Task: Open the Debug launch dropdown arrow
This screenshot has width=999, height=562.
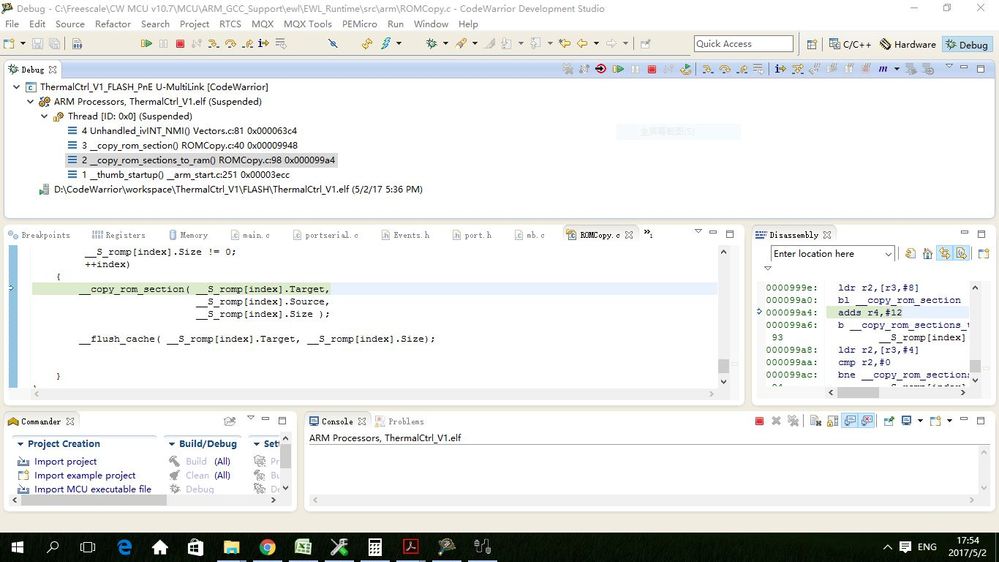Action: [445, 43]
